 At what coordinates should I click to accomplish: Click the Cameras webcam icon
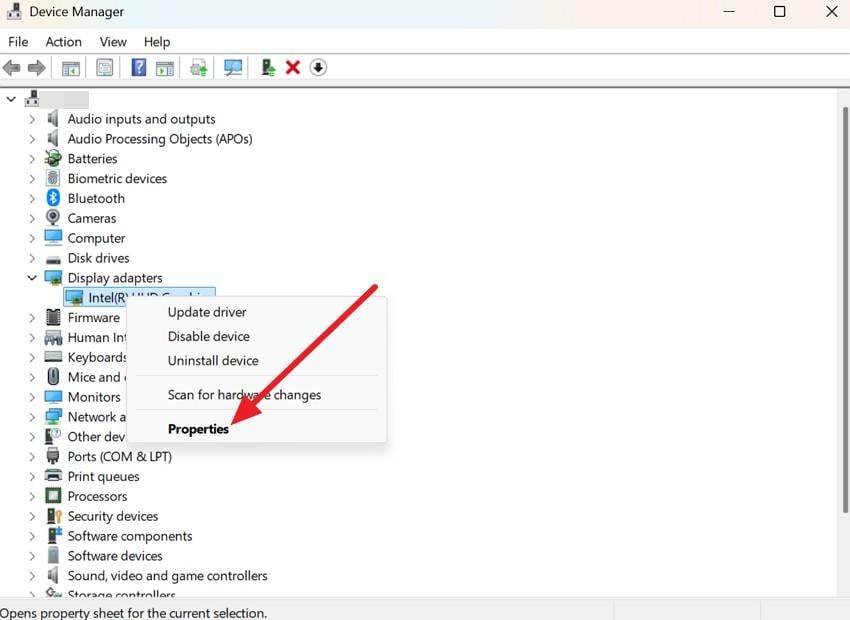pyautogui.click(x=53, y=218)
